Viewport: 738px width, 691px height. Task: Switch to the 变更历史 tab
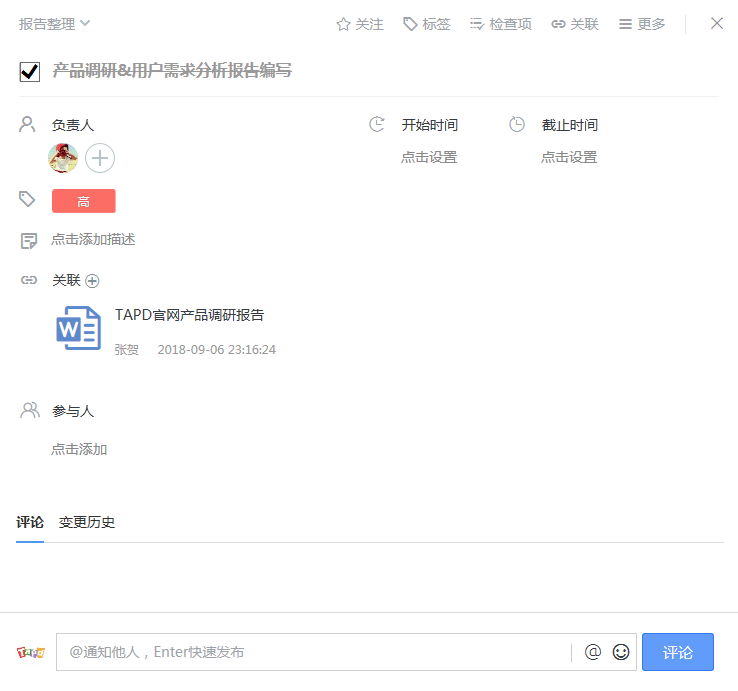click(x=87, y=522)
